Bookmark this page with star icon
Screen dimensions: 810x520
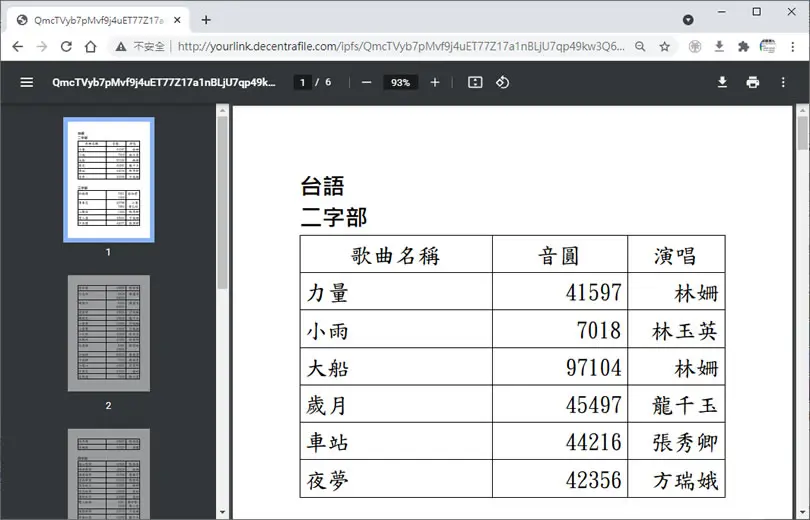tap(665, 46)
